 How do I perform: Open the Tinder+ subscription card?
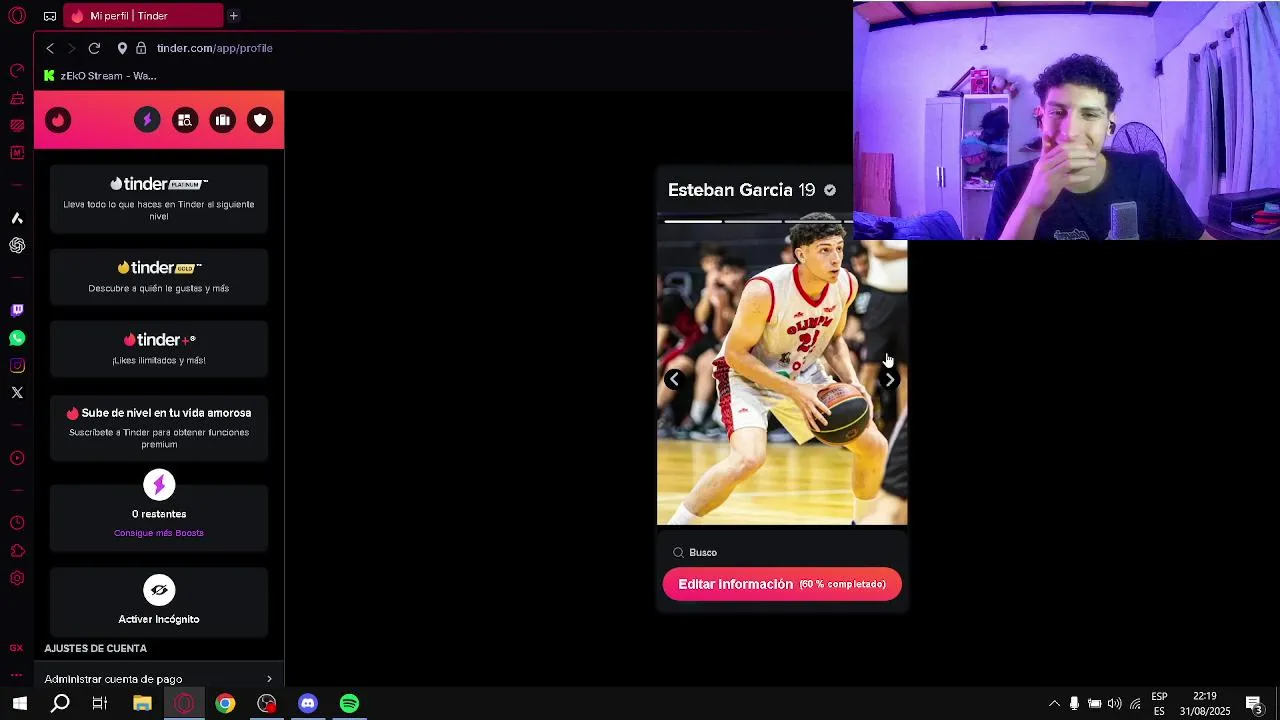[x=159, y=349]
